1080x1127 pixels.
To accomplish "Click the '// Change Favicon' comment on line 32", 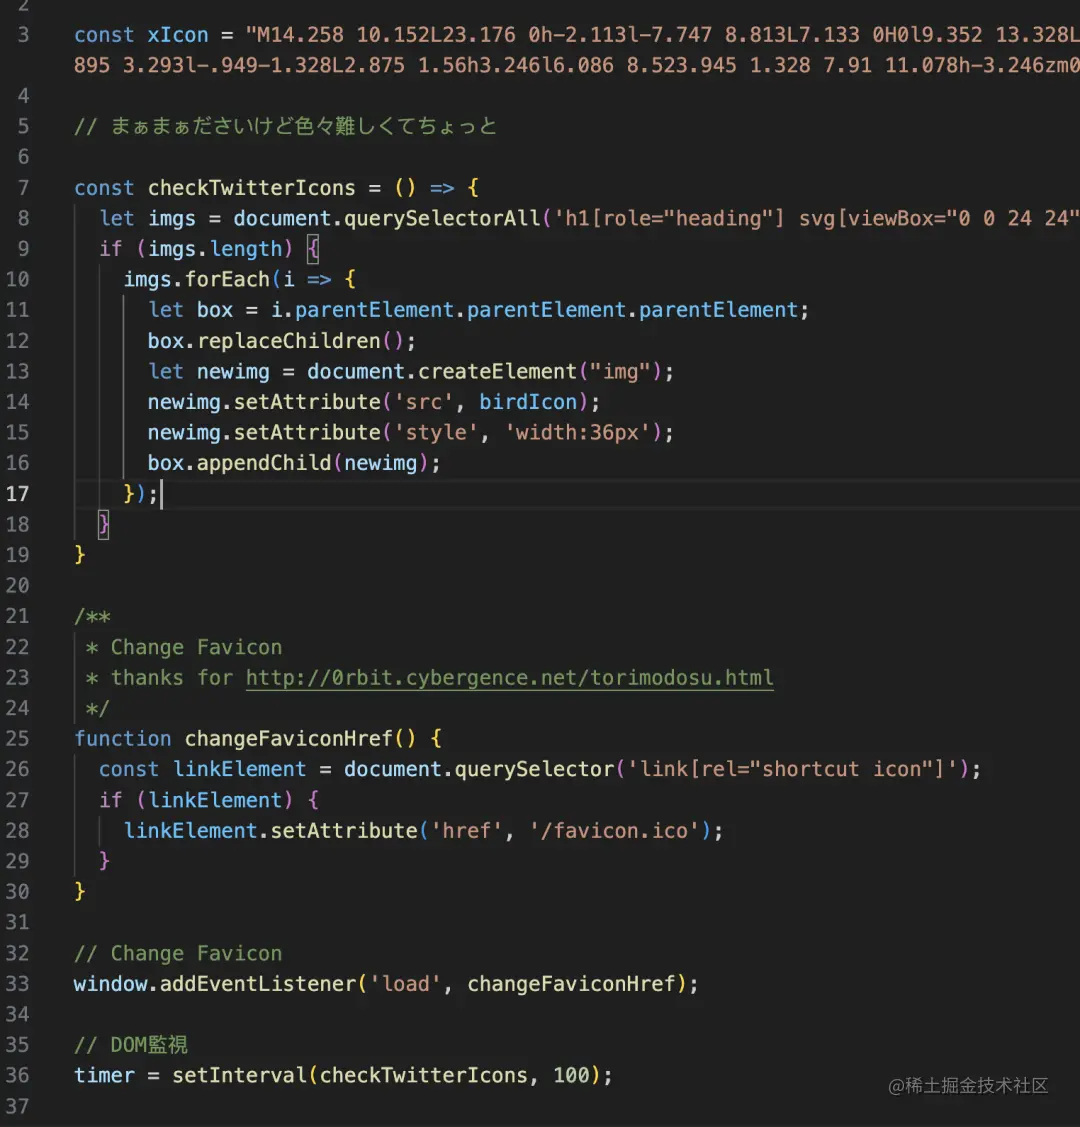I will (x=178, y=953).
